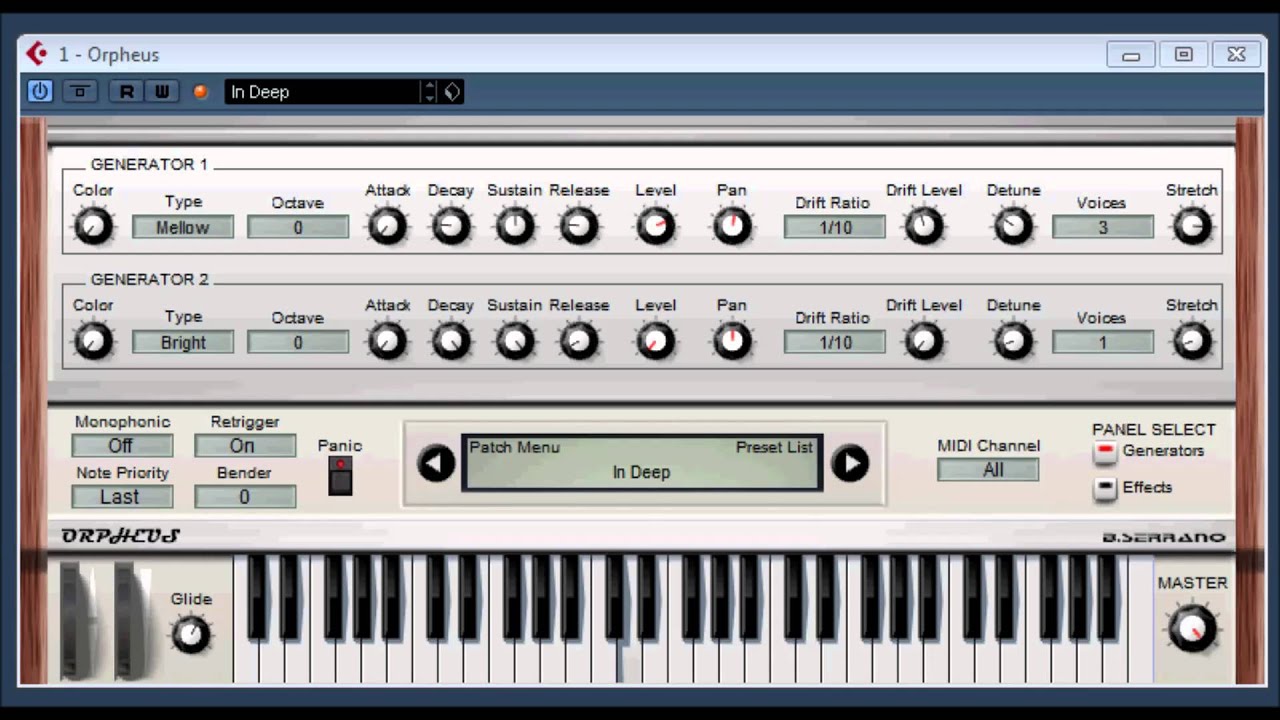Select the Effects panel

[1105, 489]
